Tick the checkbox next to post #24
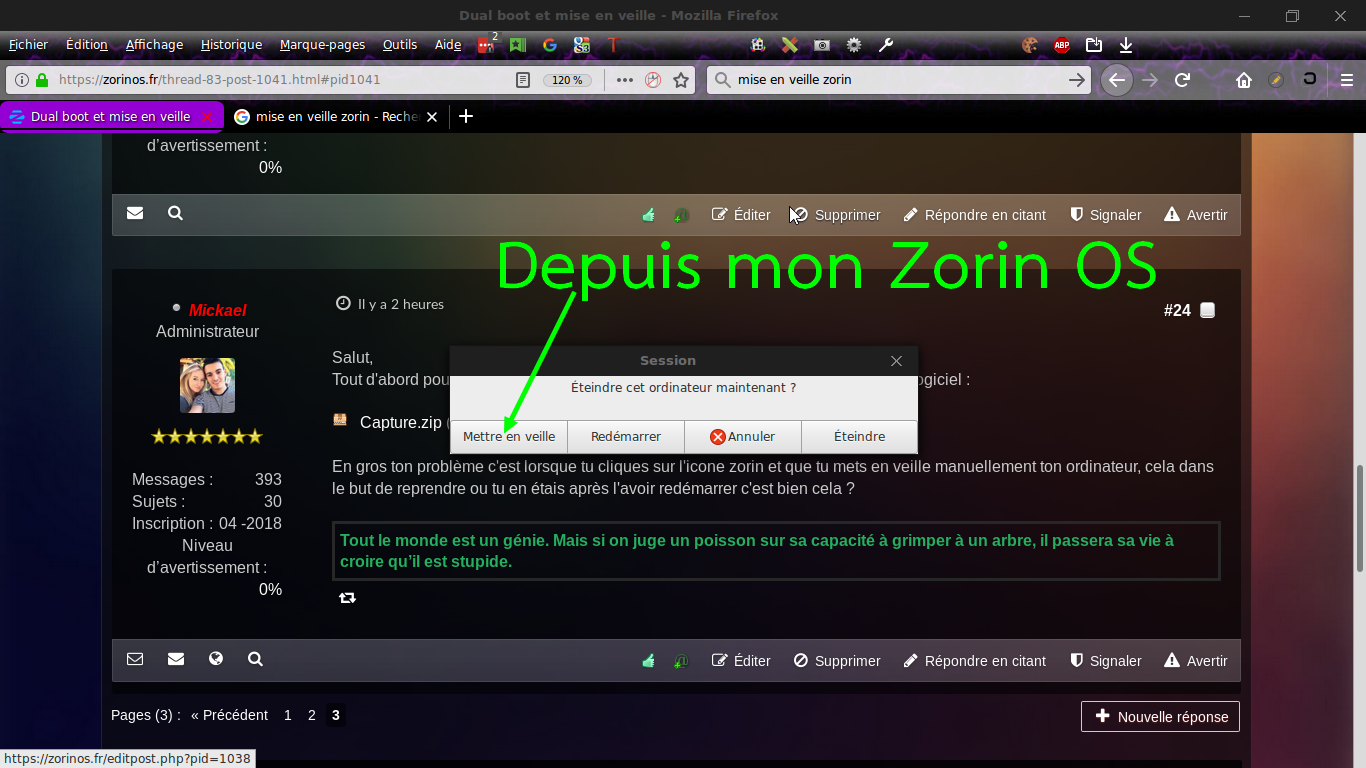Viewport: 1366px width, 768px height. (x=1207, y=311)
